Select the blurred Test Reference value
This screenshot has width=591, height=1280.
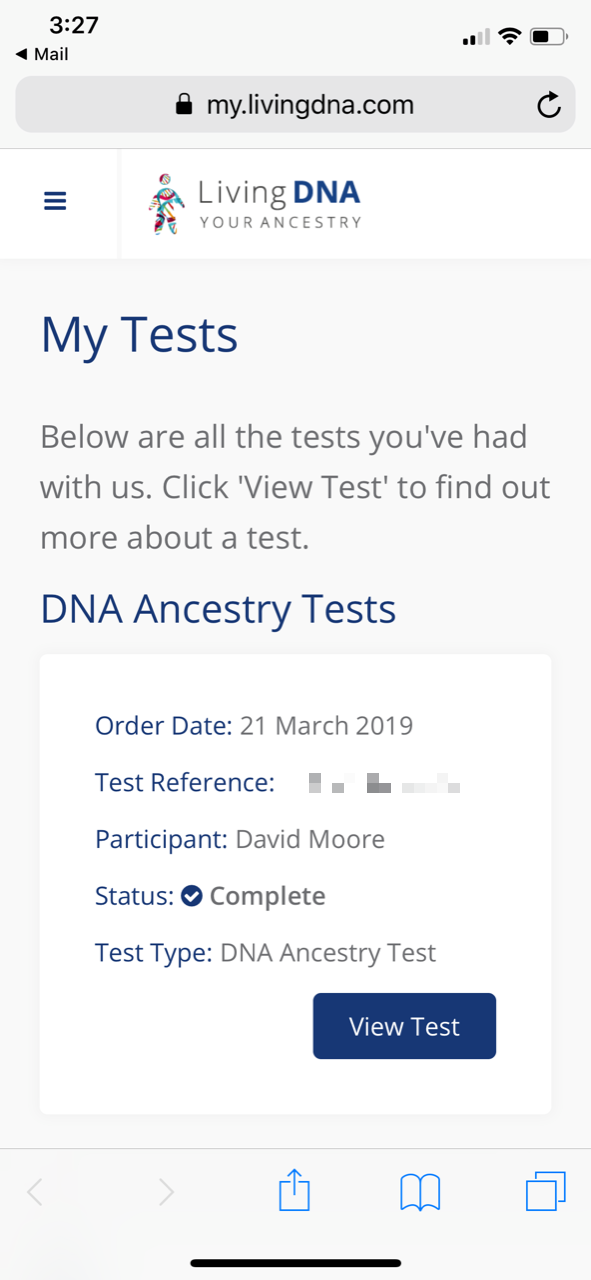click(380, 784)
